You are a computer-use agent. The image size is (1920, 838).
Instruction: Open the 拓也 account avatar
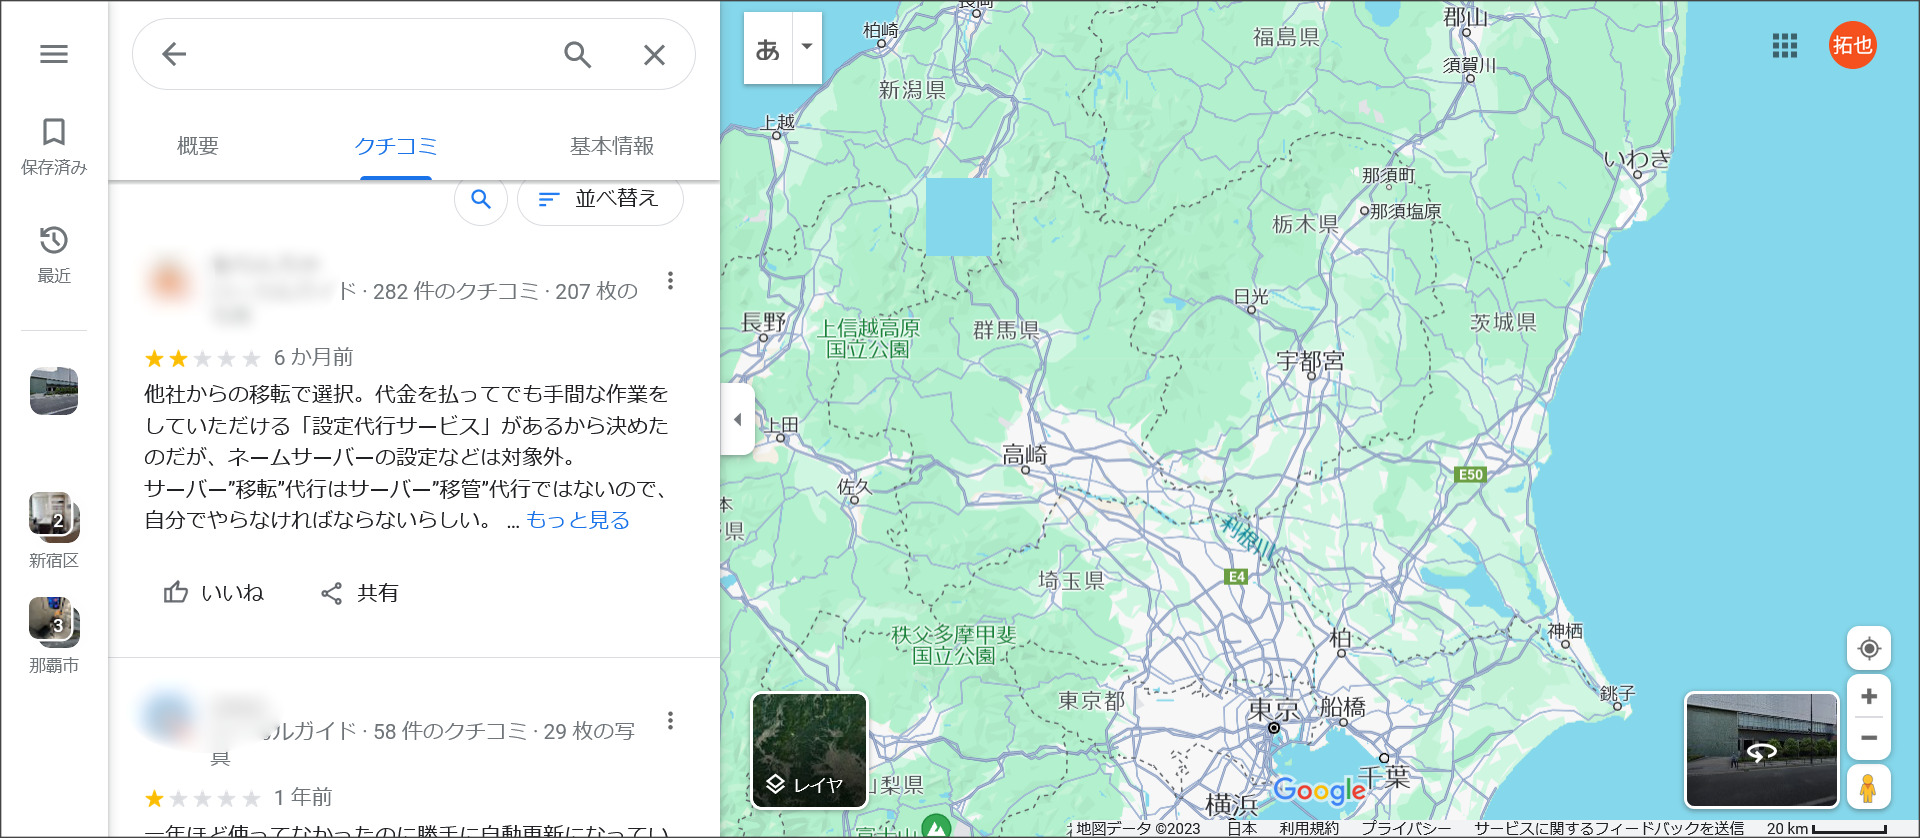coord(1852,45)
